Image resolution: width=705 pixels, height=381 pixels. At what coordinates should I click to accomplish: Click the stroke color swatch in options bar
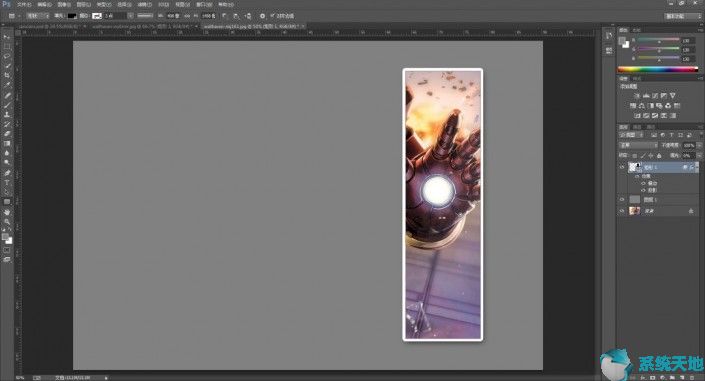(97, 16)
